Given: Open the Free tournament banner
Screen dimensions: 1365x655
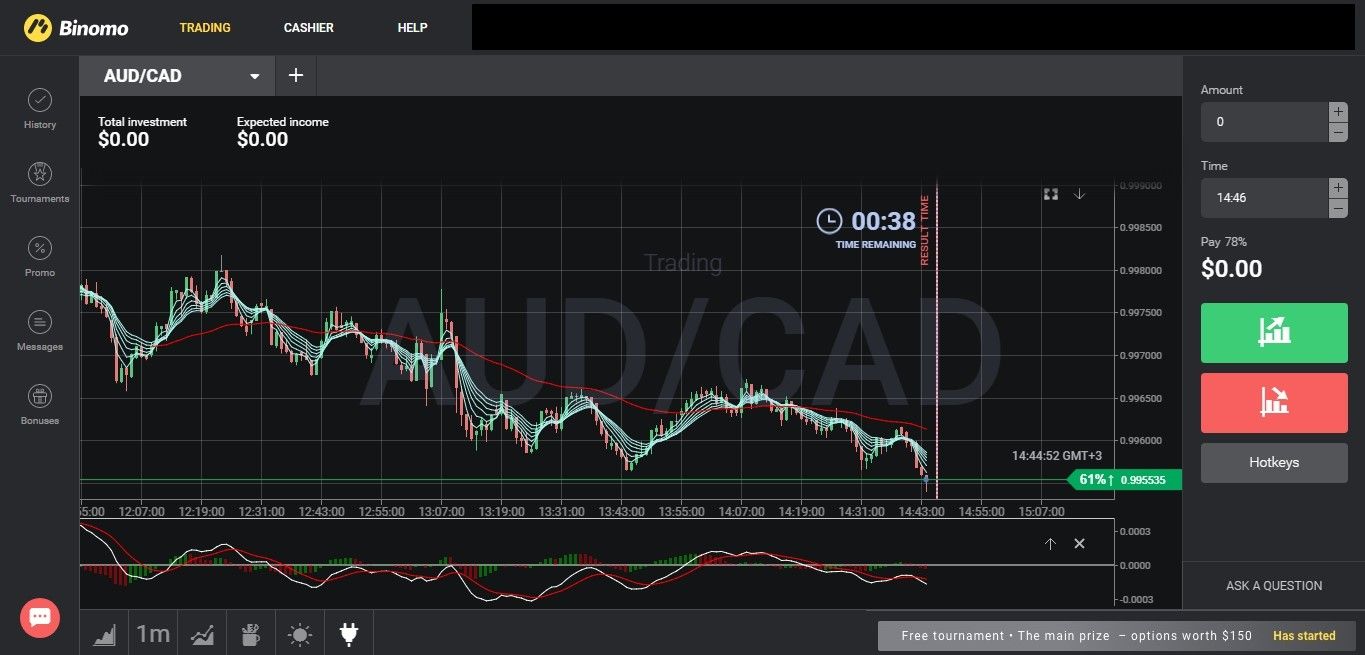Looking at the screenshot, I should point(1115,636).
